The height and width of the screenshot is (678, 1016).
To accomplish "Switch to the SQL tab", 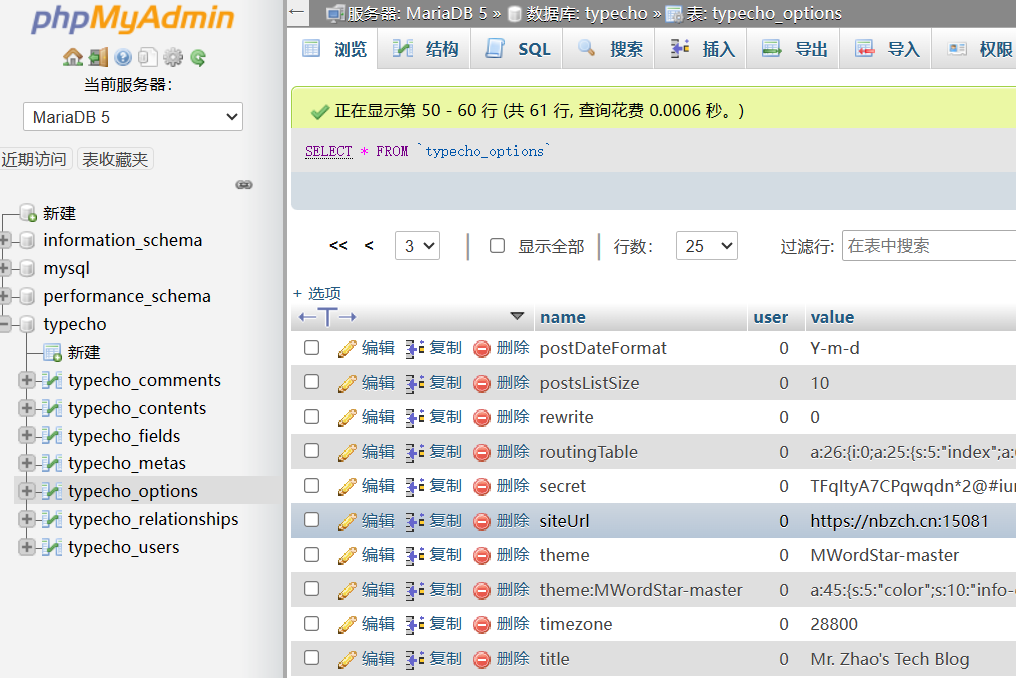I will 518,49.
